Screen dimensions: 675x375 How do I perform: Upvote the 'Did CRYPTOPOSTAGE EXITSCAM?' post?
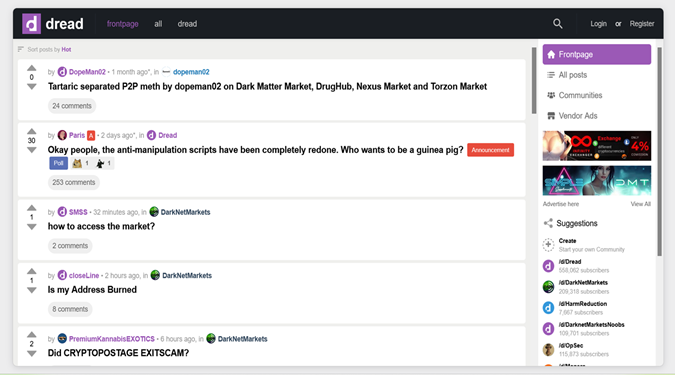(31, 335)
